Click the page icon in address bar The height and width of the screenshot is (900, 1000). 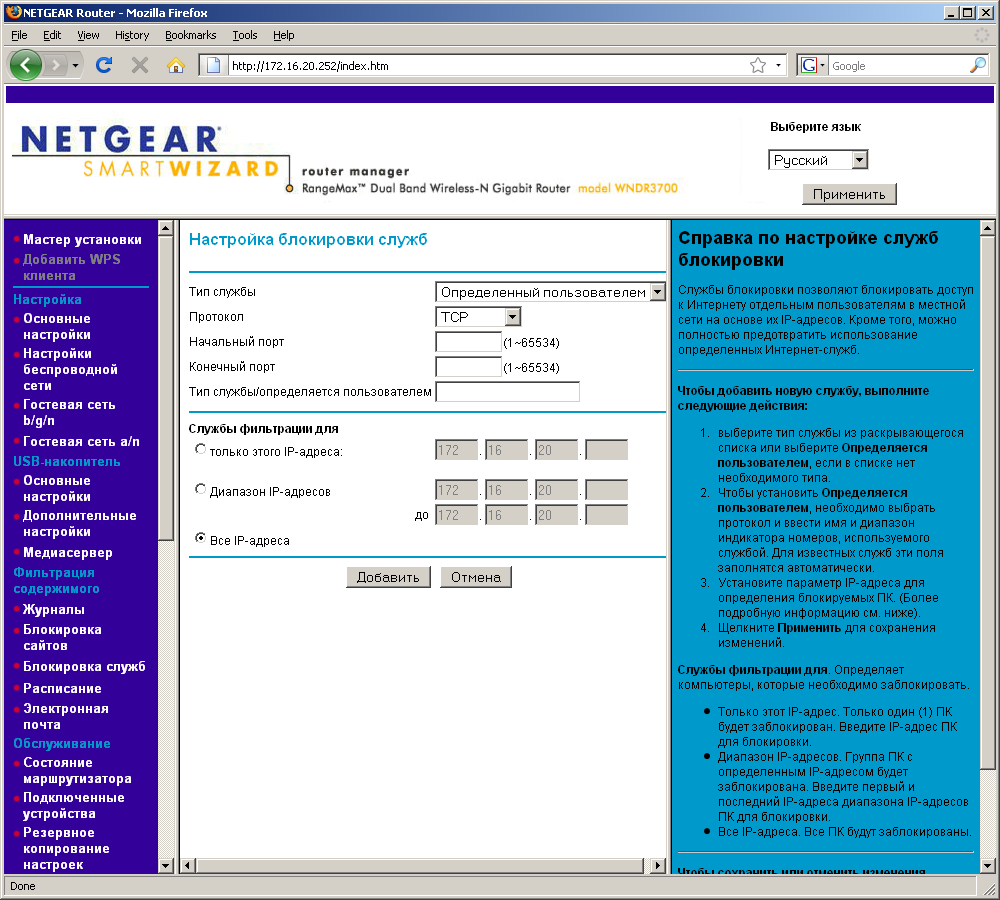coord(214,65)
